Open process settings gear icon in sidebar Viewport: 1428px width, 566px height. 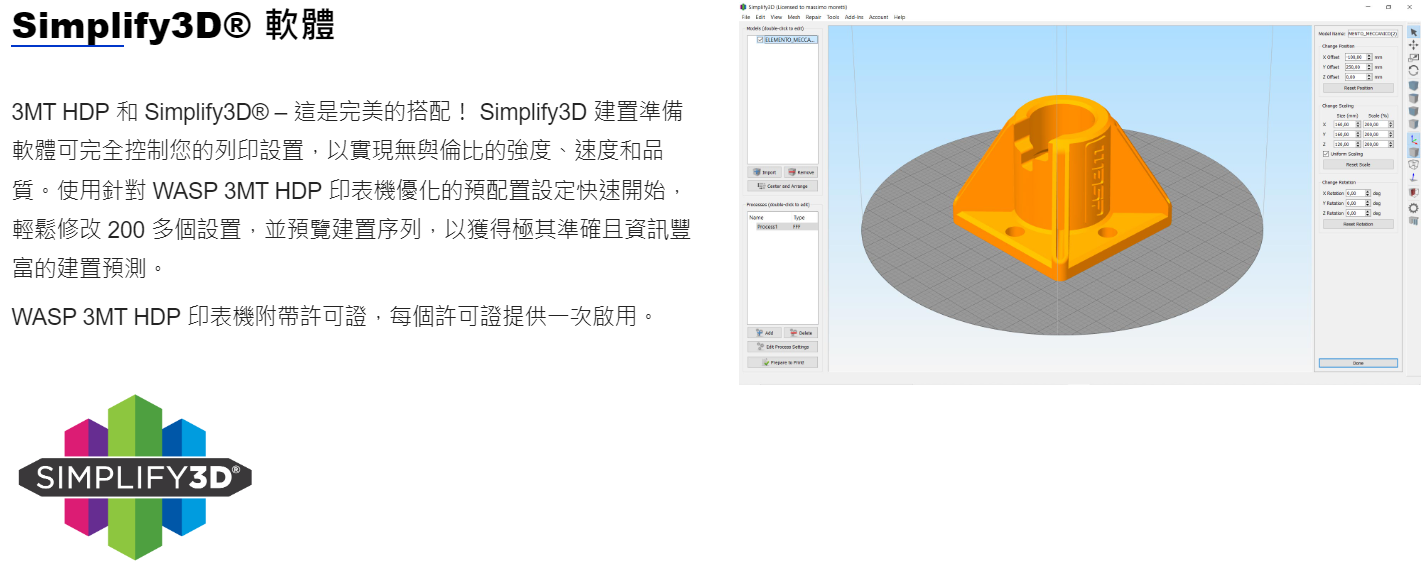point(1413,208)
